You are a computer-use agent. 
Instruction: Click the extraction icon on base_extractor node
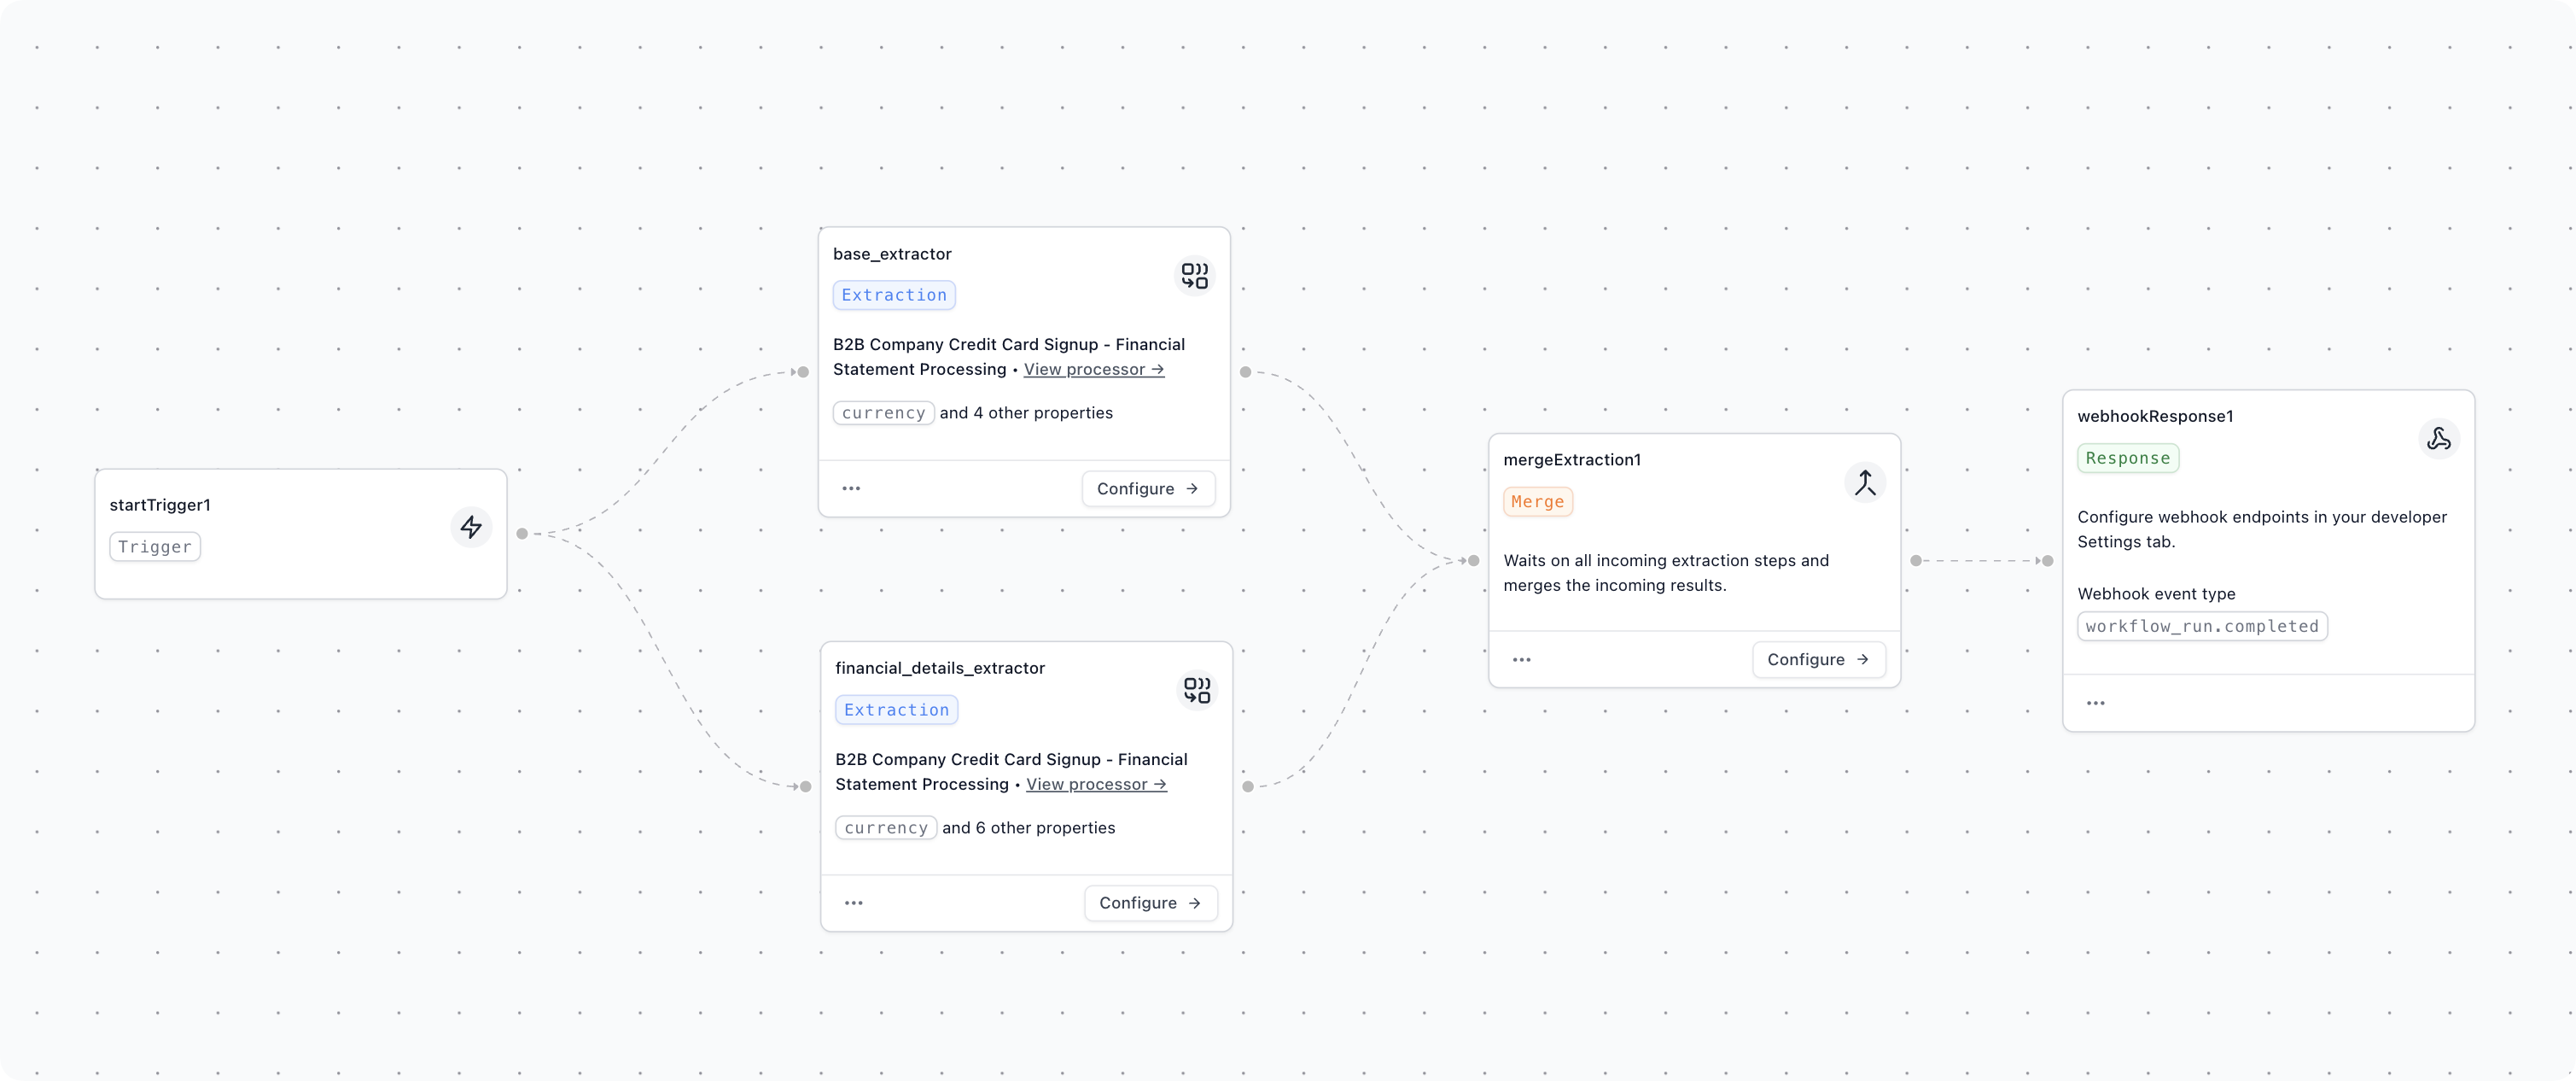point(1194,275)
